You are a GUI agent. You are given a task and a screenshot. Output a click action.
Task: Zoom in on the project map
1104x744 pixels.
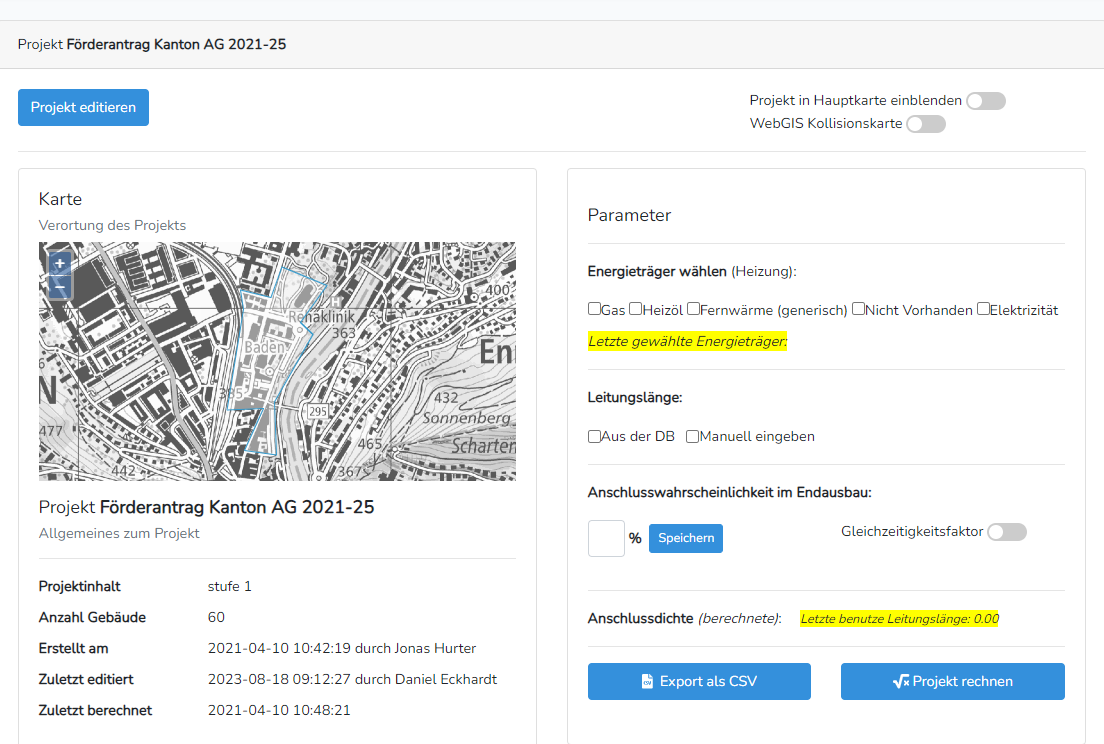(59, 262)
